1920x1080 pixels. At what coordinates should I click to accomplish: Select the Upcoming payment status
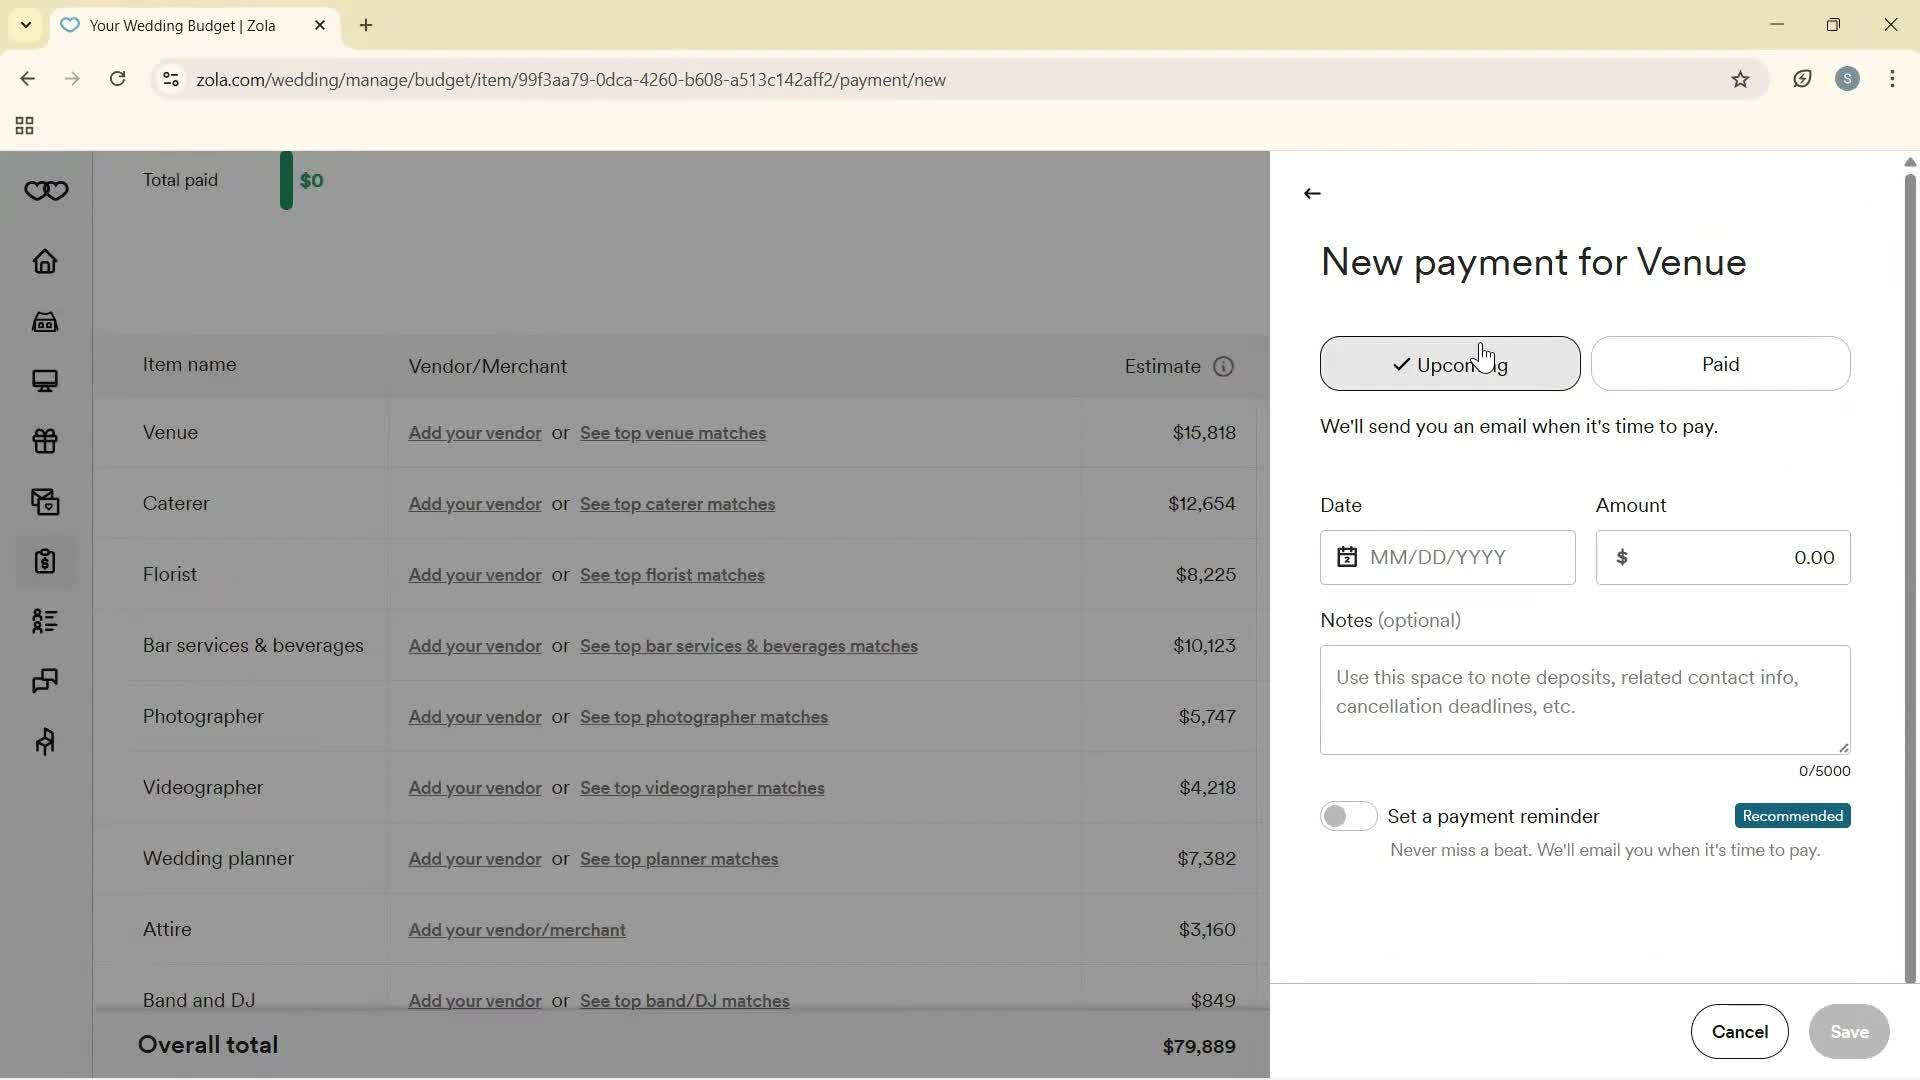1449,364
